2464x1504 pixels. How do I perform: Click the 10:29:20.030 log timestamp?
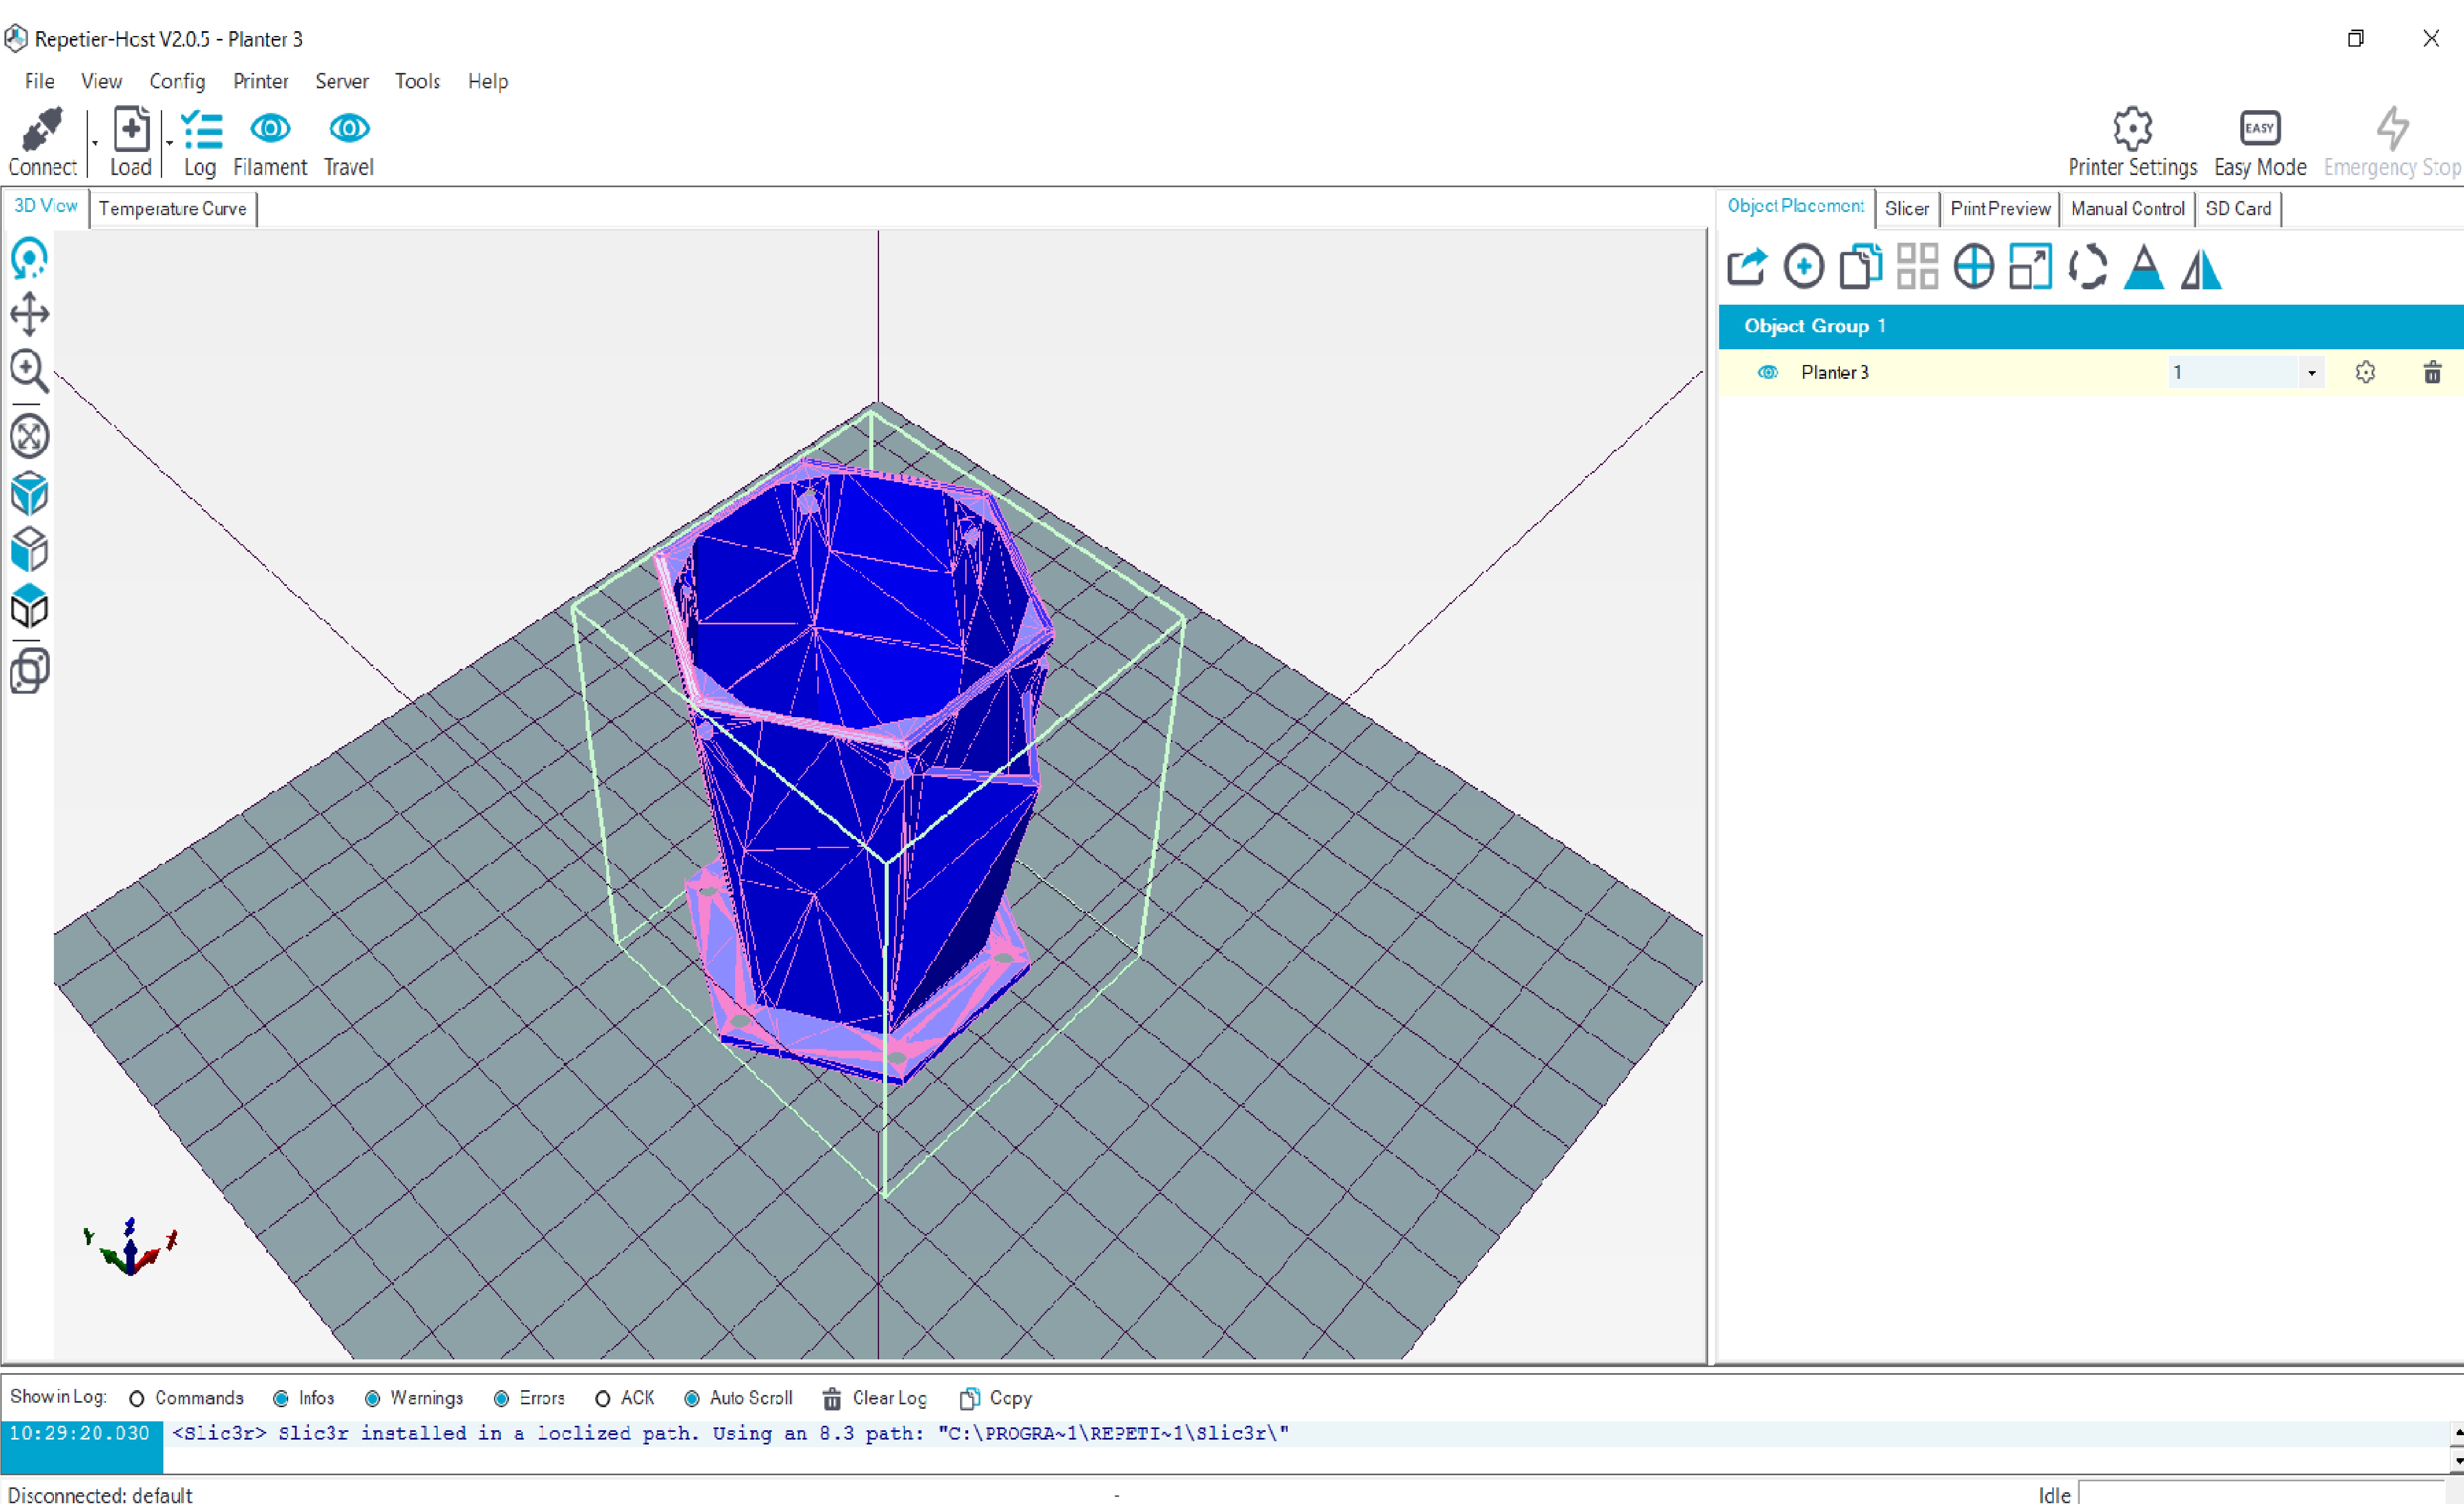coord(80,1434)
